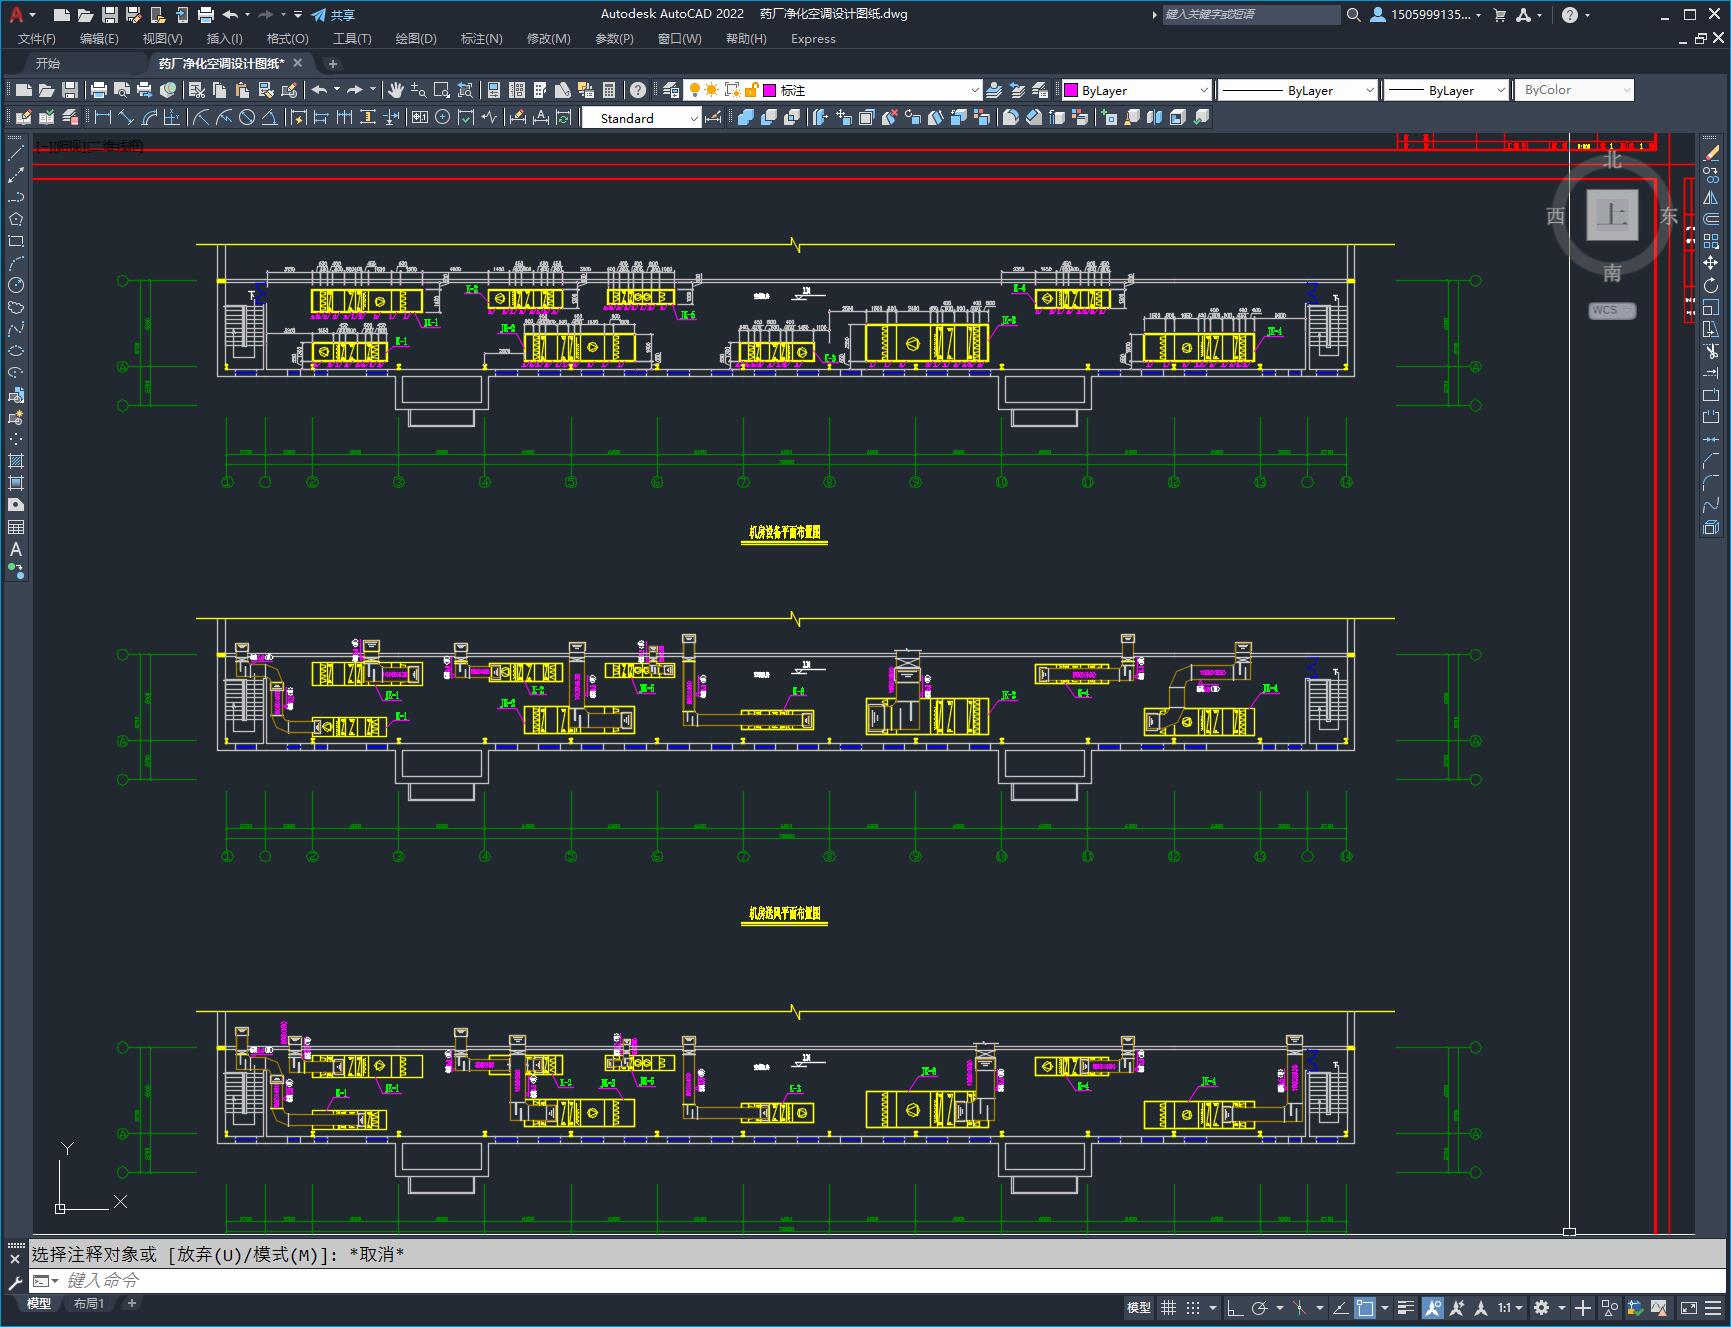
Task: Select the Radius dimension tool
Action: (x=201, y=118)
